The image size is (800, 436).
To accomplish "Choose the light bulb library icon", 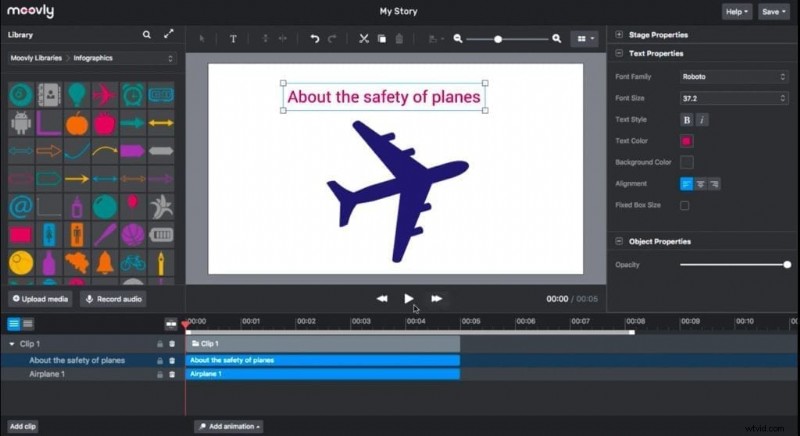I will point(77,95).
